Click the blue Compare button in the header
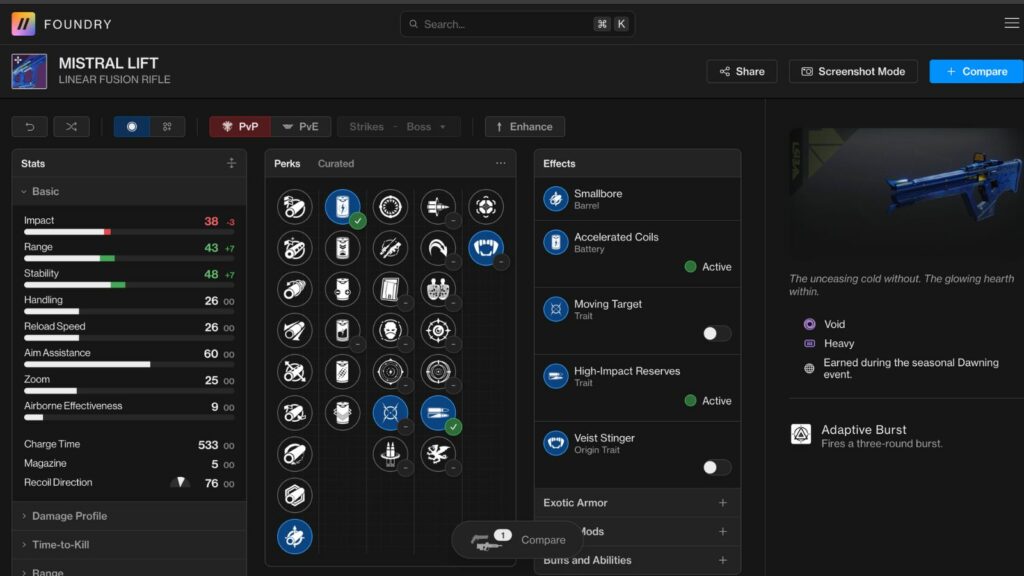 pos(976,71)
